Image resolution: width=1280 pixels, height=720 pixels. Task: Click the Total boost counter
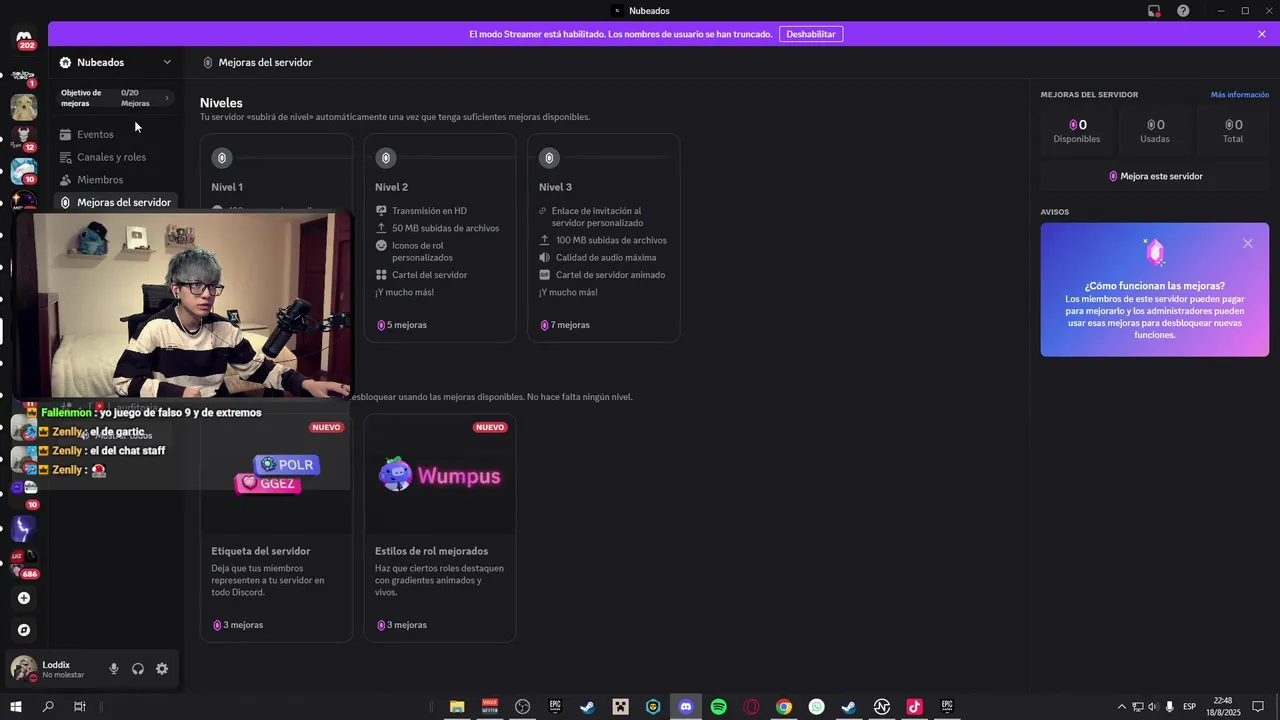click(x=1233, y=131)
